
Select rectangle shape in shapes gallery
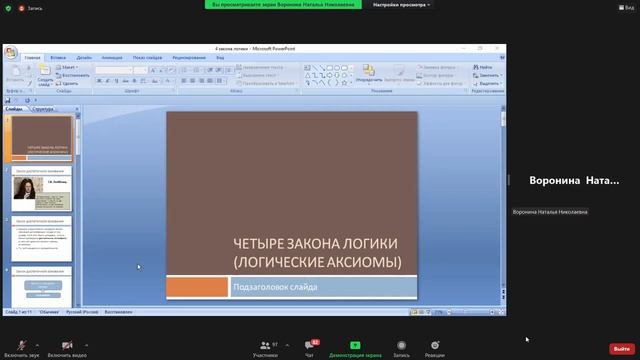coord(330,68)
